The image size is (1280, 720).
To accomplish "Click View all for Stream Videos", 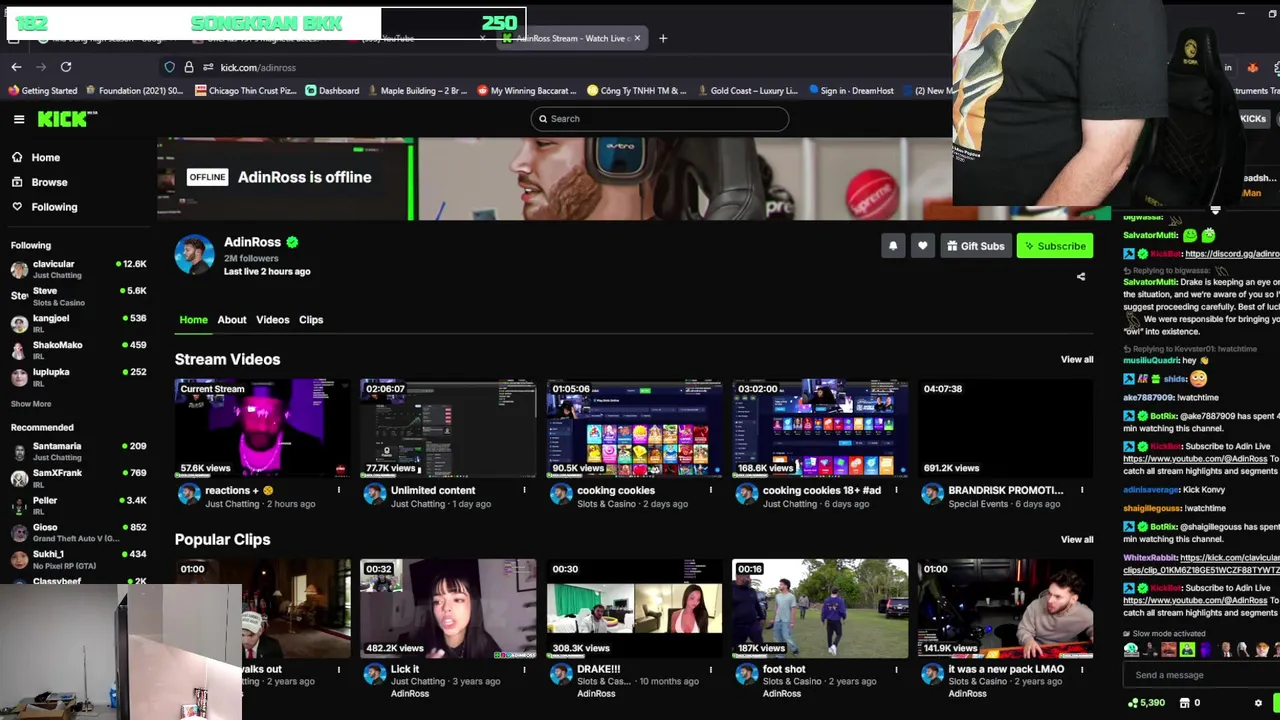I will [x=1077, y=359].
